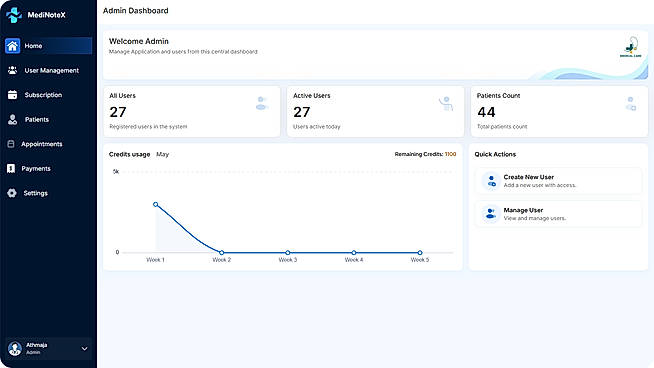Click the Settings gear icon

tap(12, 193)
